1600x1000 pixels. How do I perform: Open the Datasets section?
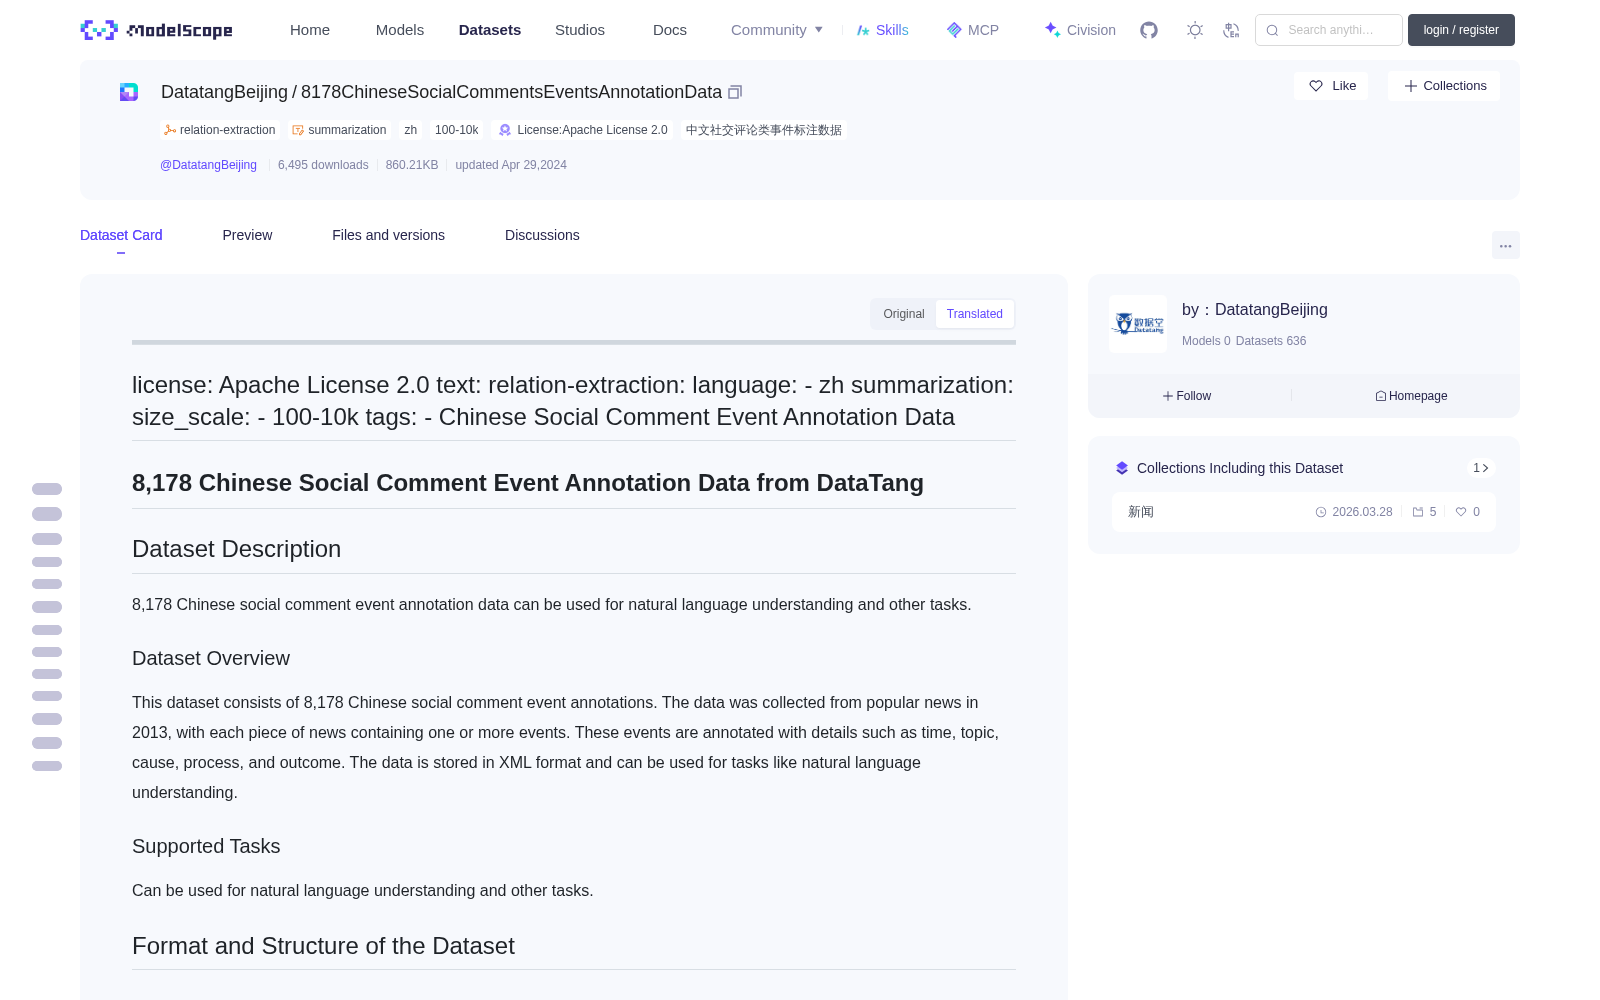(x=490, y=30)
